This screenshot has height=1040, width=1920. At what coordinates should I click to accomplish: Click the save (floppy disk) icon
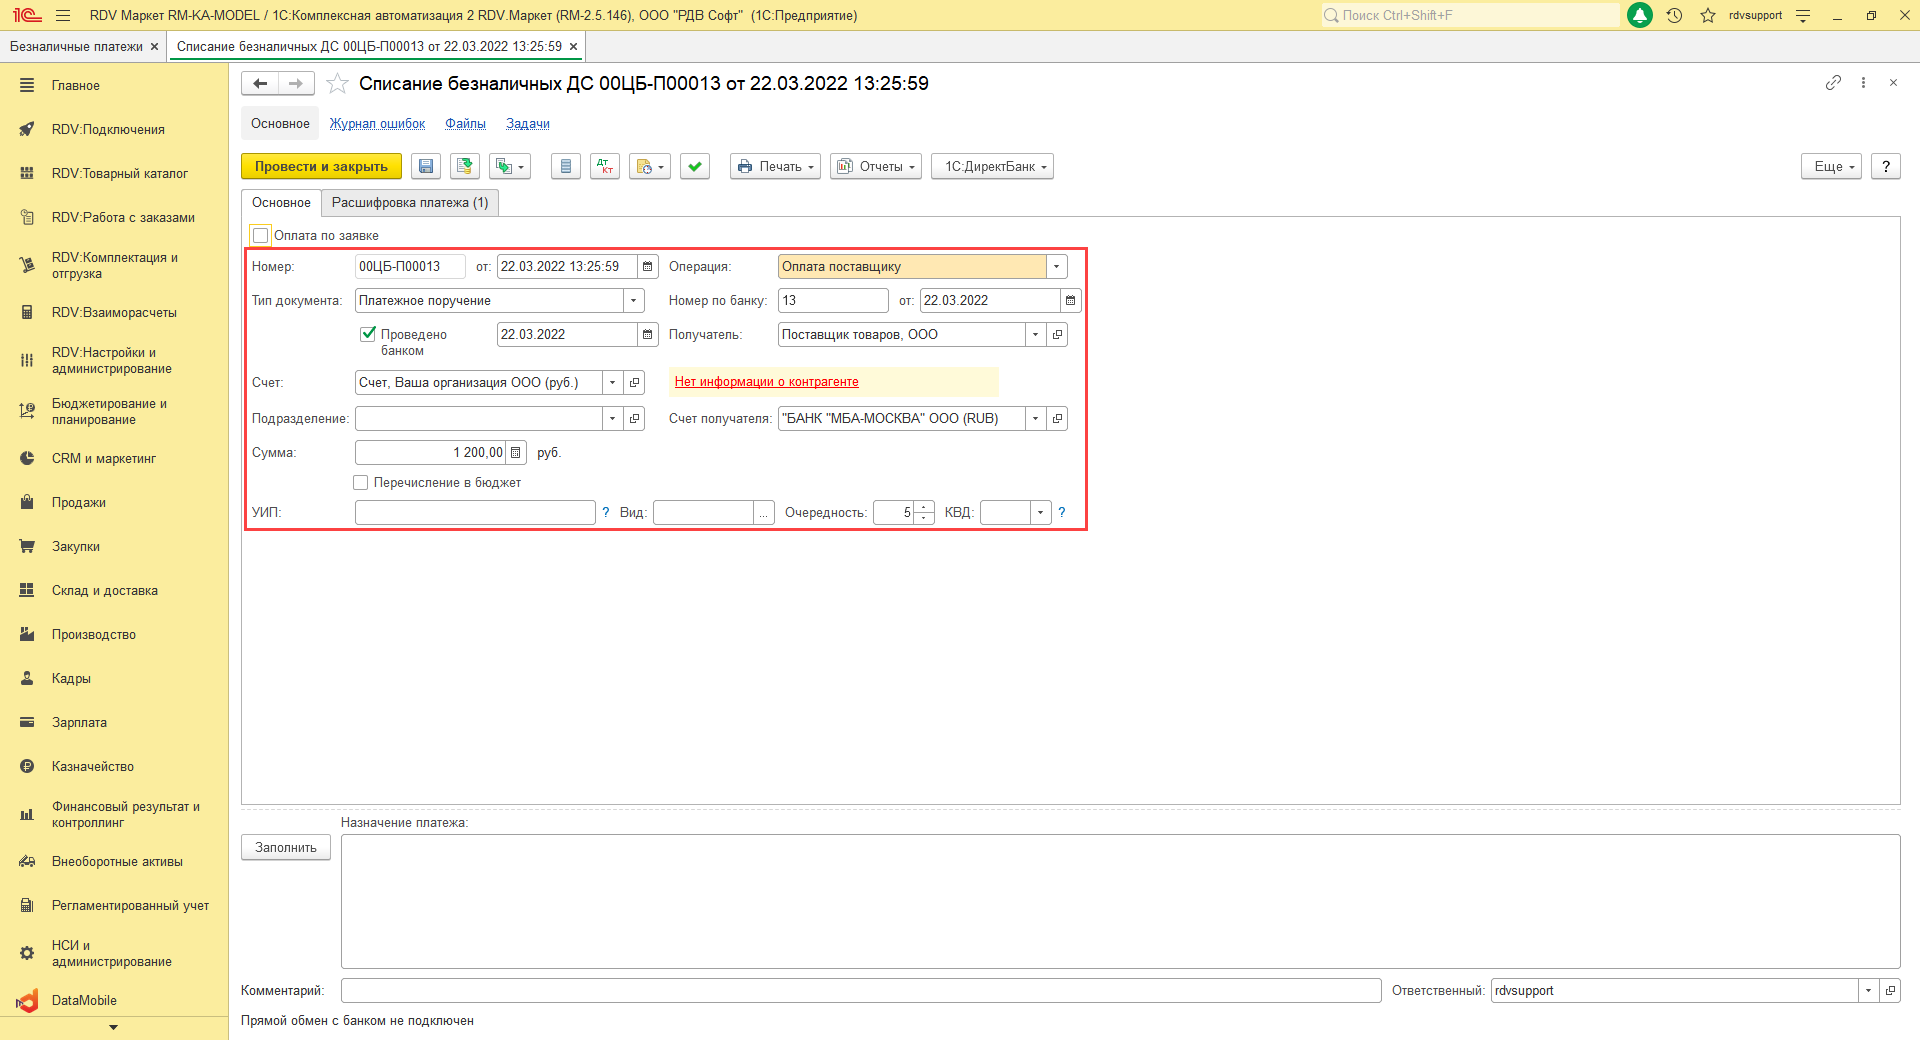tap(426, 167)
